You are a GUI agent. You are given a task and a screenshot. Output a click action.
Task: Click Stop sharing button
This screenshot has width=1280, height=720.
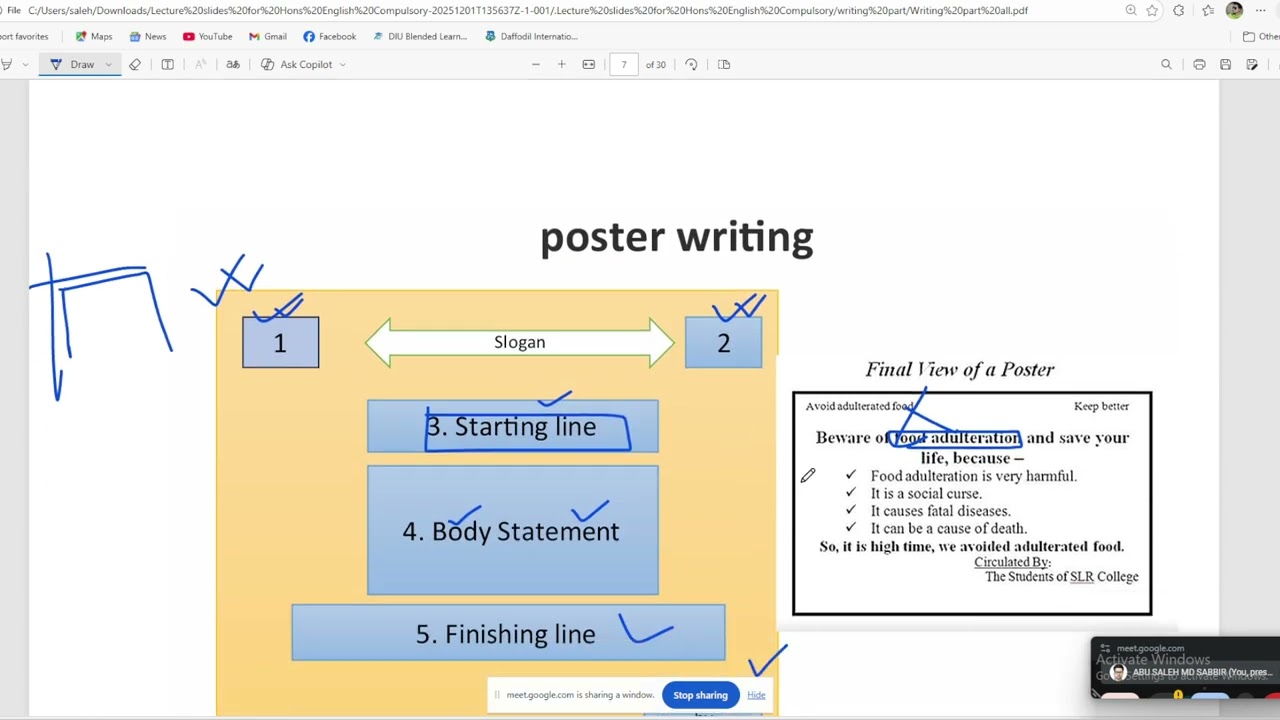click(700, 695)
